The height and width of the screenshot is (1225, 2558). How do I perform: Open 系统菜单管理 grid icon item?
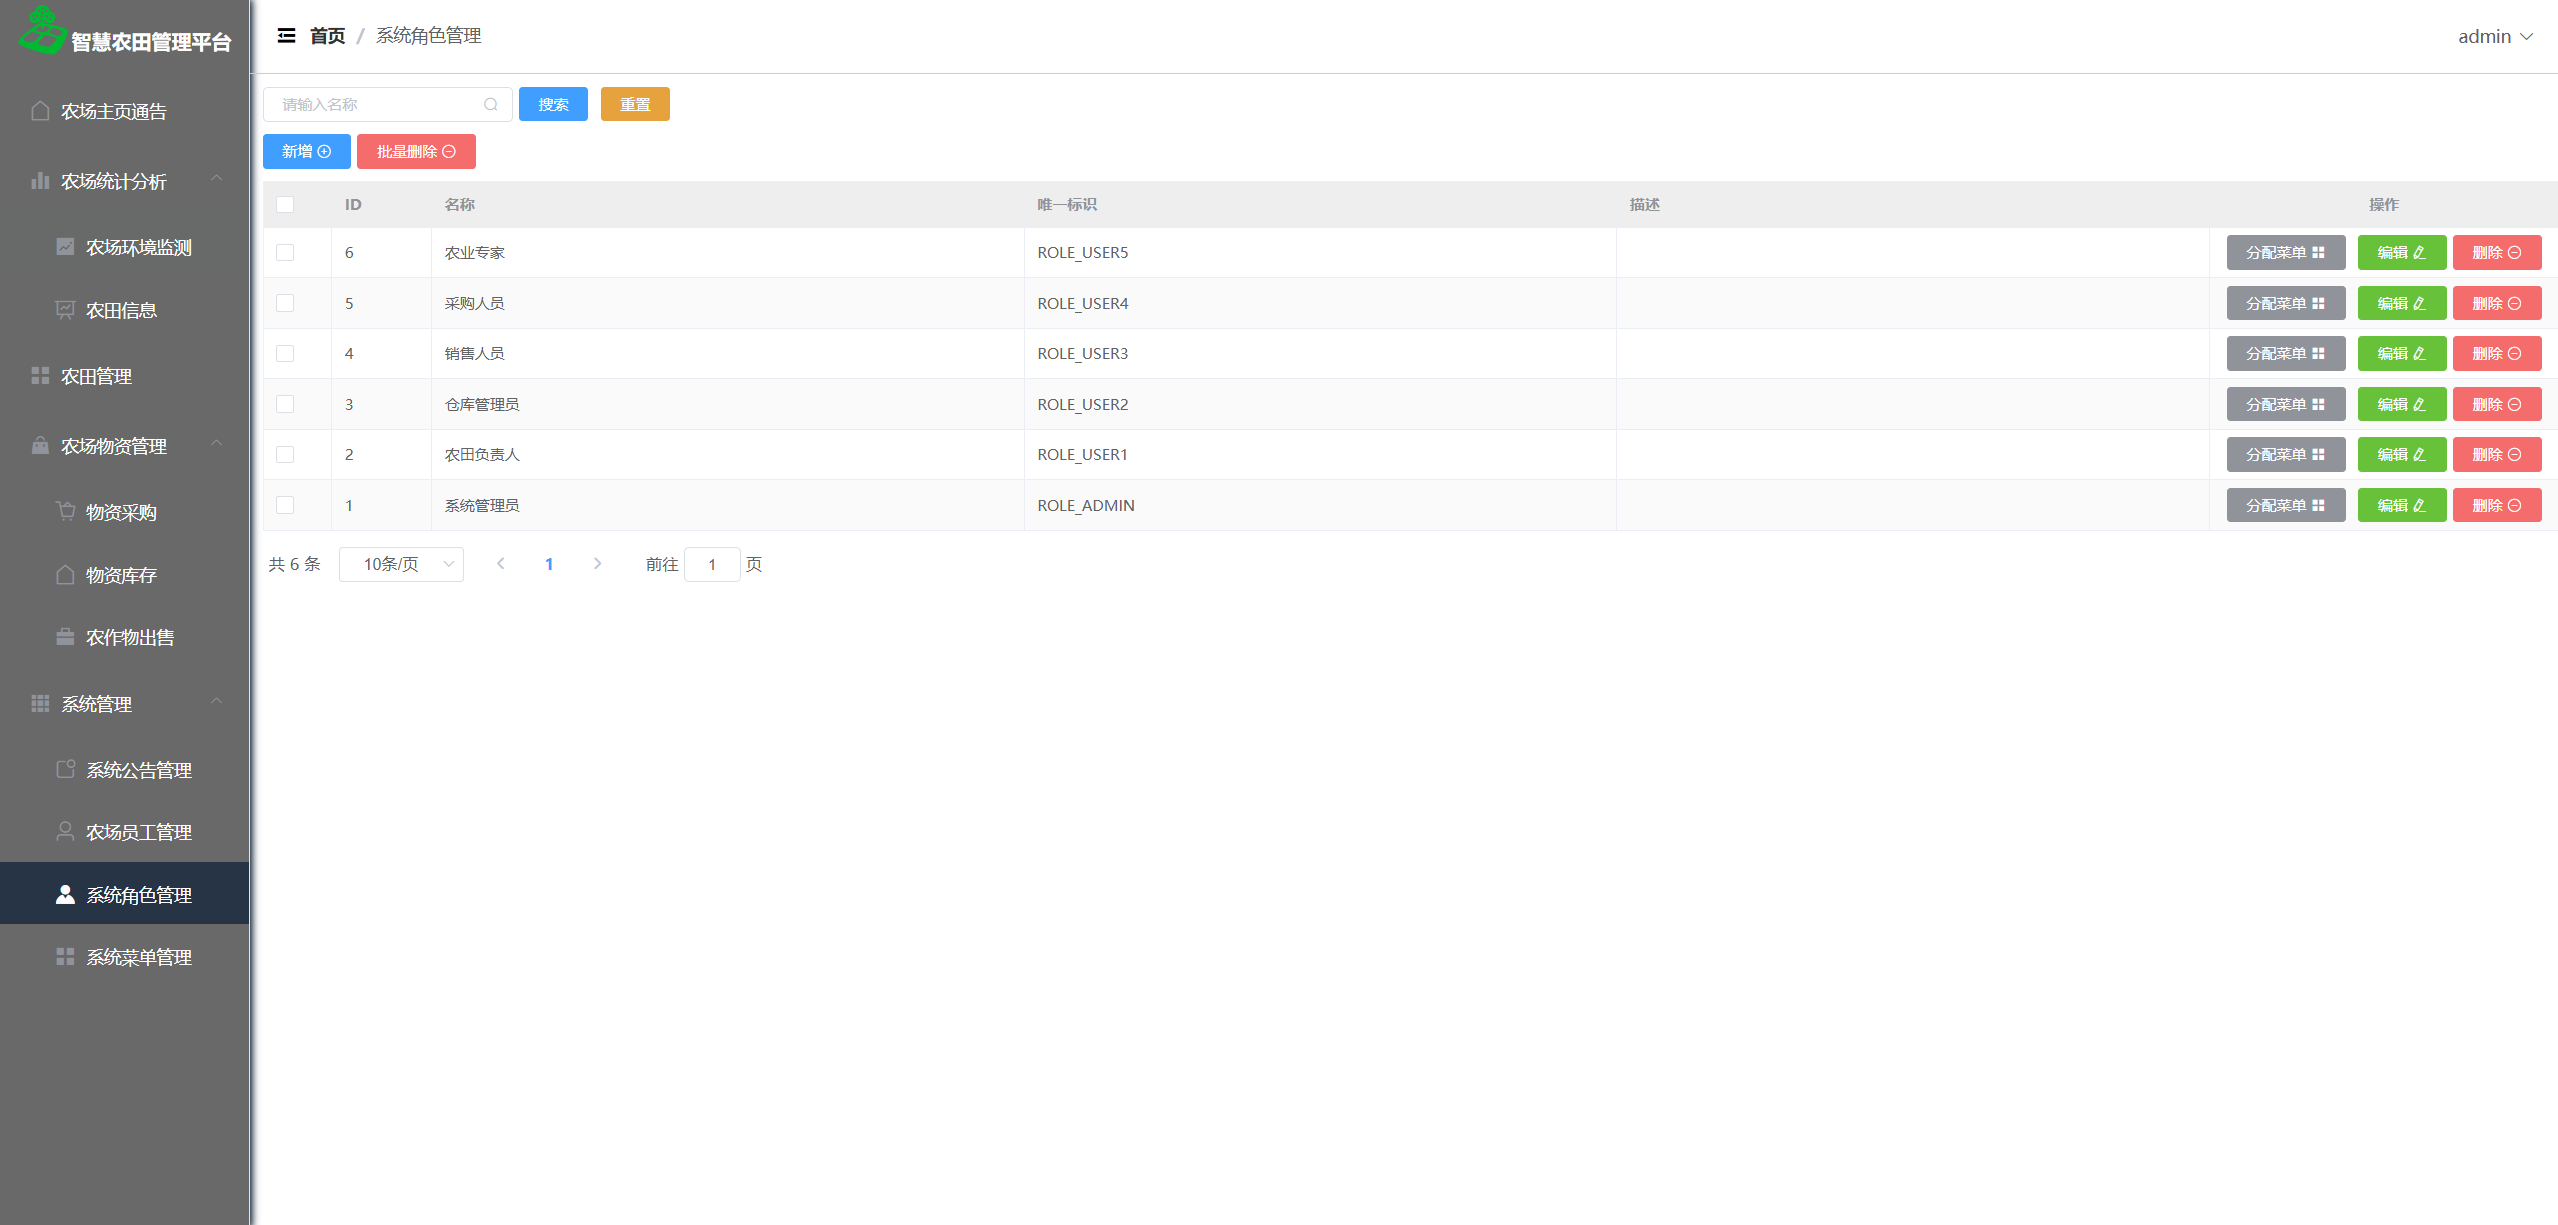tap(66, 957)
